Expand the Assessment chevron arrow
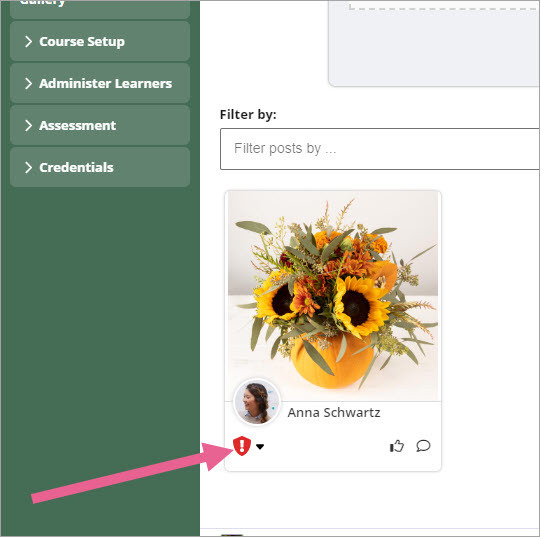This screenshot has width=540, height=537. [x=29, y=125]
